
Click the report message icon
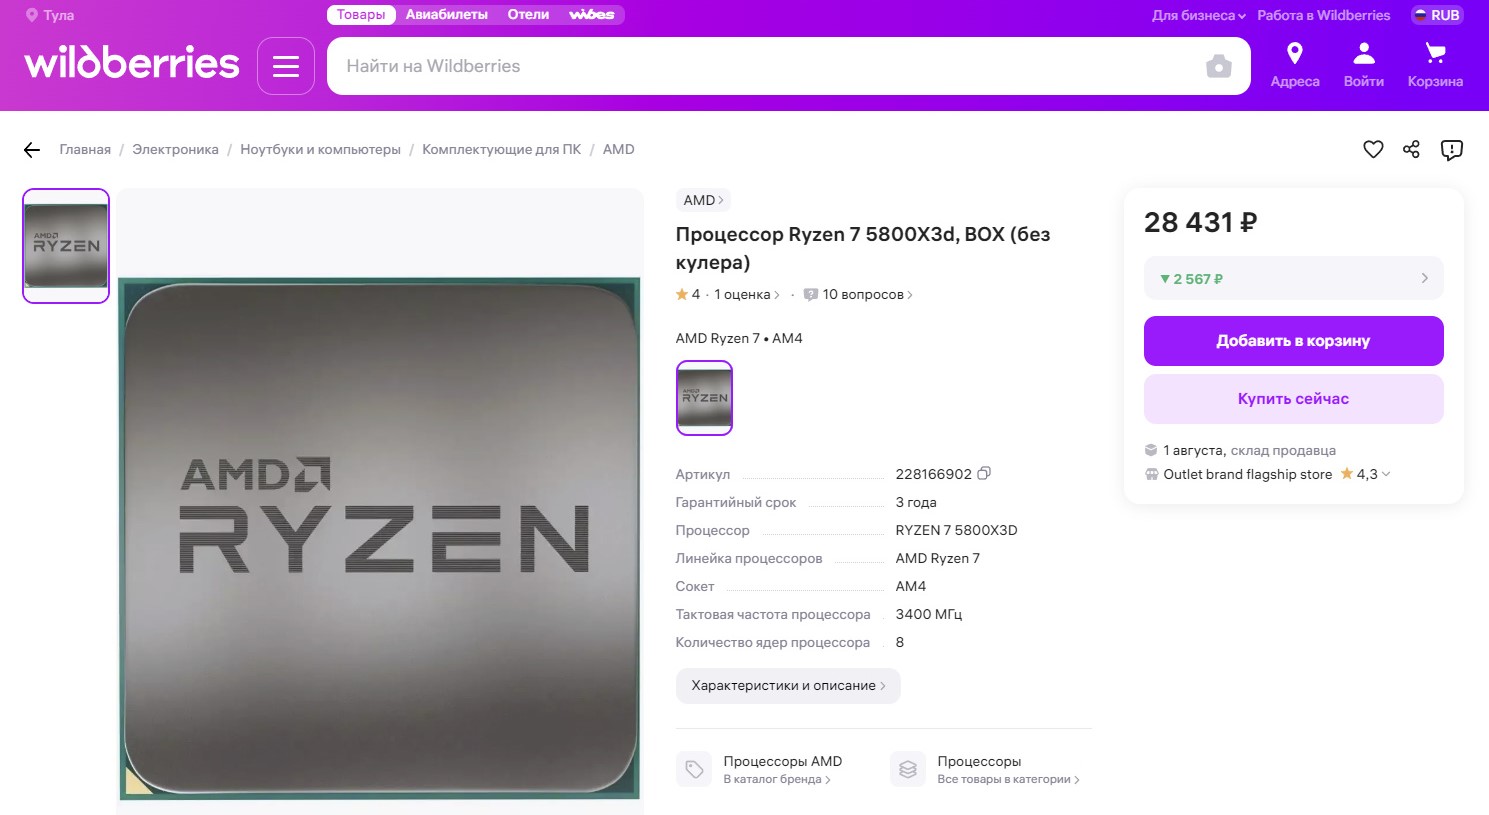1451,150
